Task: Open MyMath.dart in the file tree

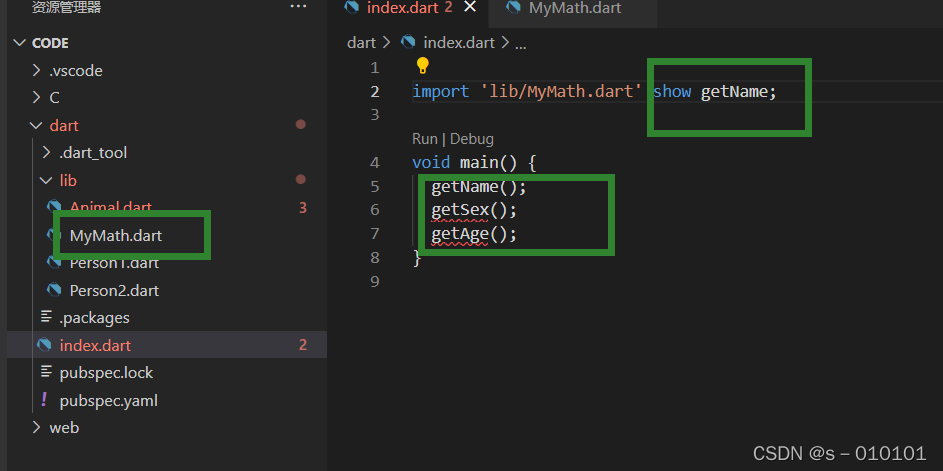Action: 115,236
